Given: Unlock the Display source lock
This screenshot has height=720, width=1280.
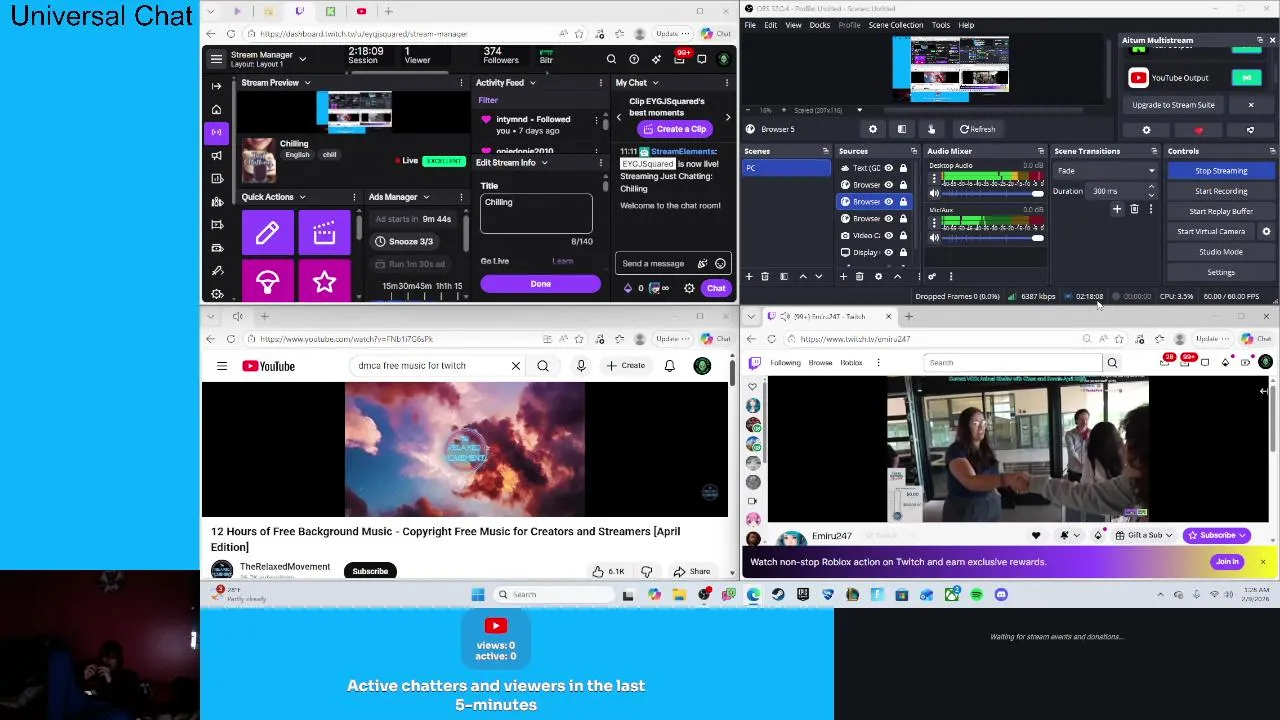Looking at the screenshot, I should coord(902,252).
